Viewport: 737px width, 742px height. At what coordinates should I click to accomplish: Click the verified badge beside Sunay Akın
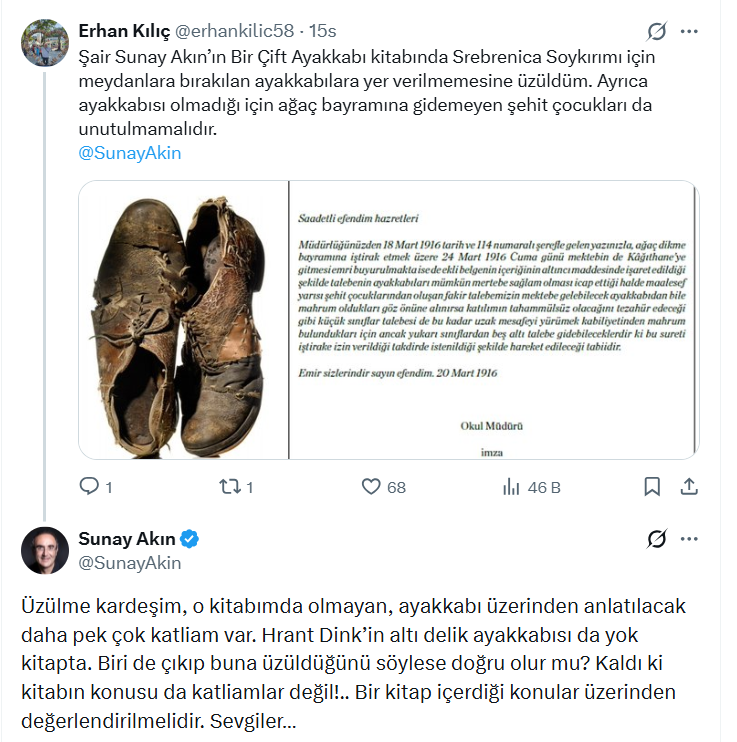click(x=189, y=539)
